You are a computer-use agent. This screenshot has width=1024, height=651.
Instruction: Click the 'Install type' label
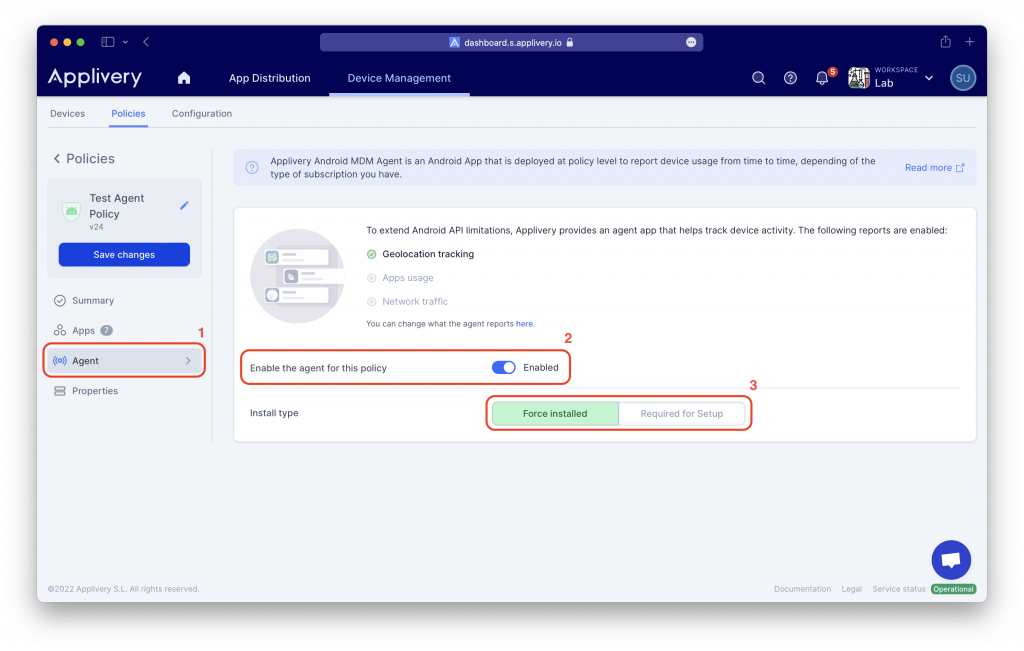[274, 413]
